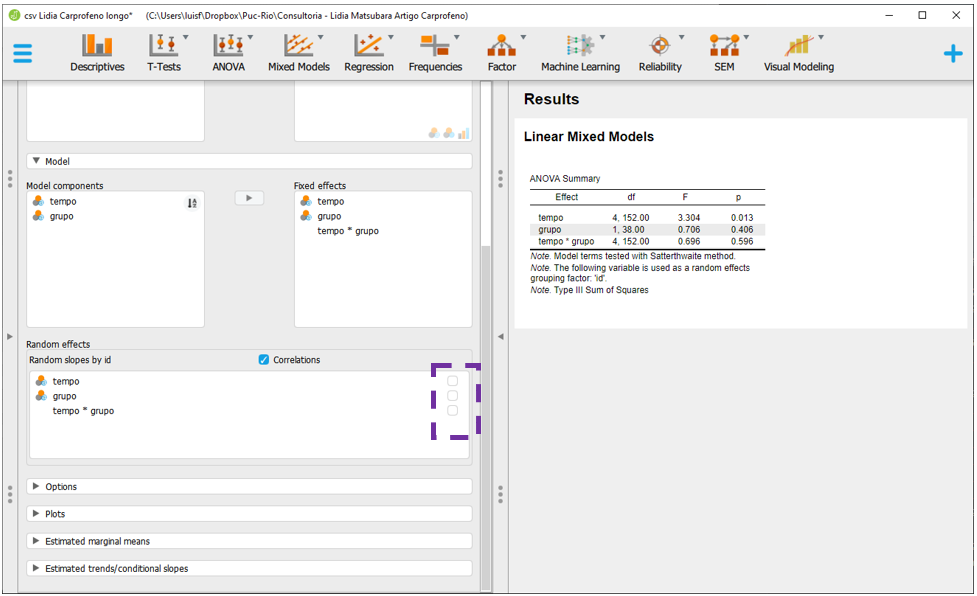Open the Machine Learning module
The image size is (977, 596).
[580, 52]
